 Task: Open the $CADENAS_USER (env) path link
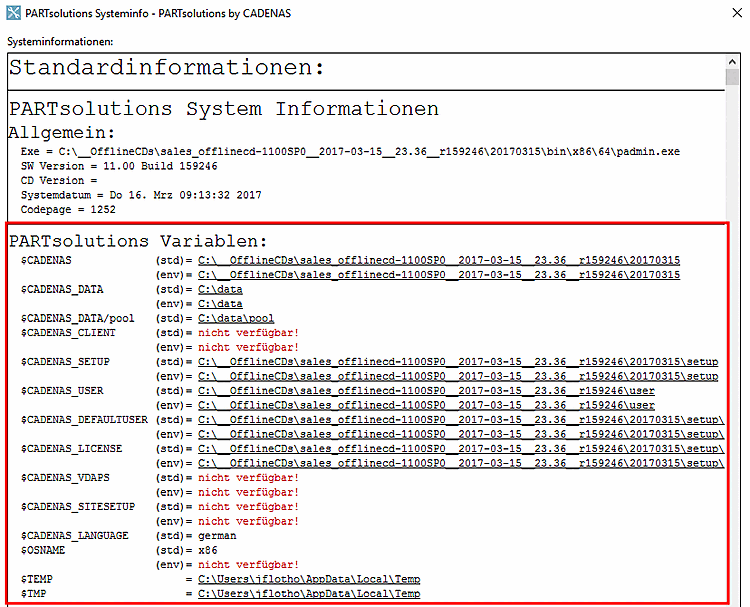[426, 405]
